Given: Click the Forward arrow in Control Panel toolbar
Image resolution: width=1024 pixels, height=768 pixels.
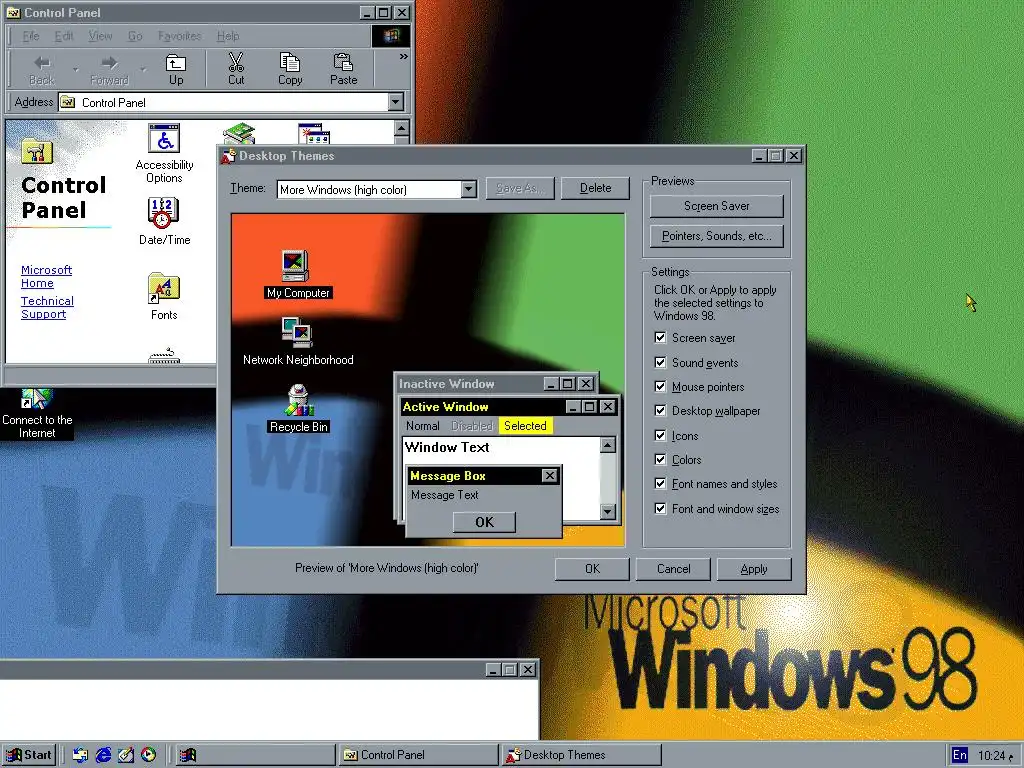Looking at the screenshot, I should point(109,69).
